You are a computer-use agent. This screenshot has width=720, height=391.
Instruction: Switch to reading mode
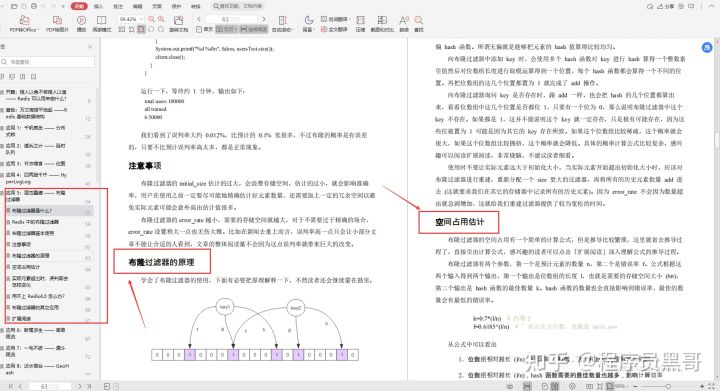coord(101,23)
